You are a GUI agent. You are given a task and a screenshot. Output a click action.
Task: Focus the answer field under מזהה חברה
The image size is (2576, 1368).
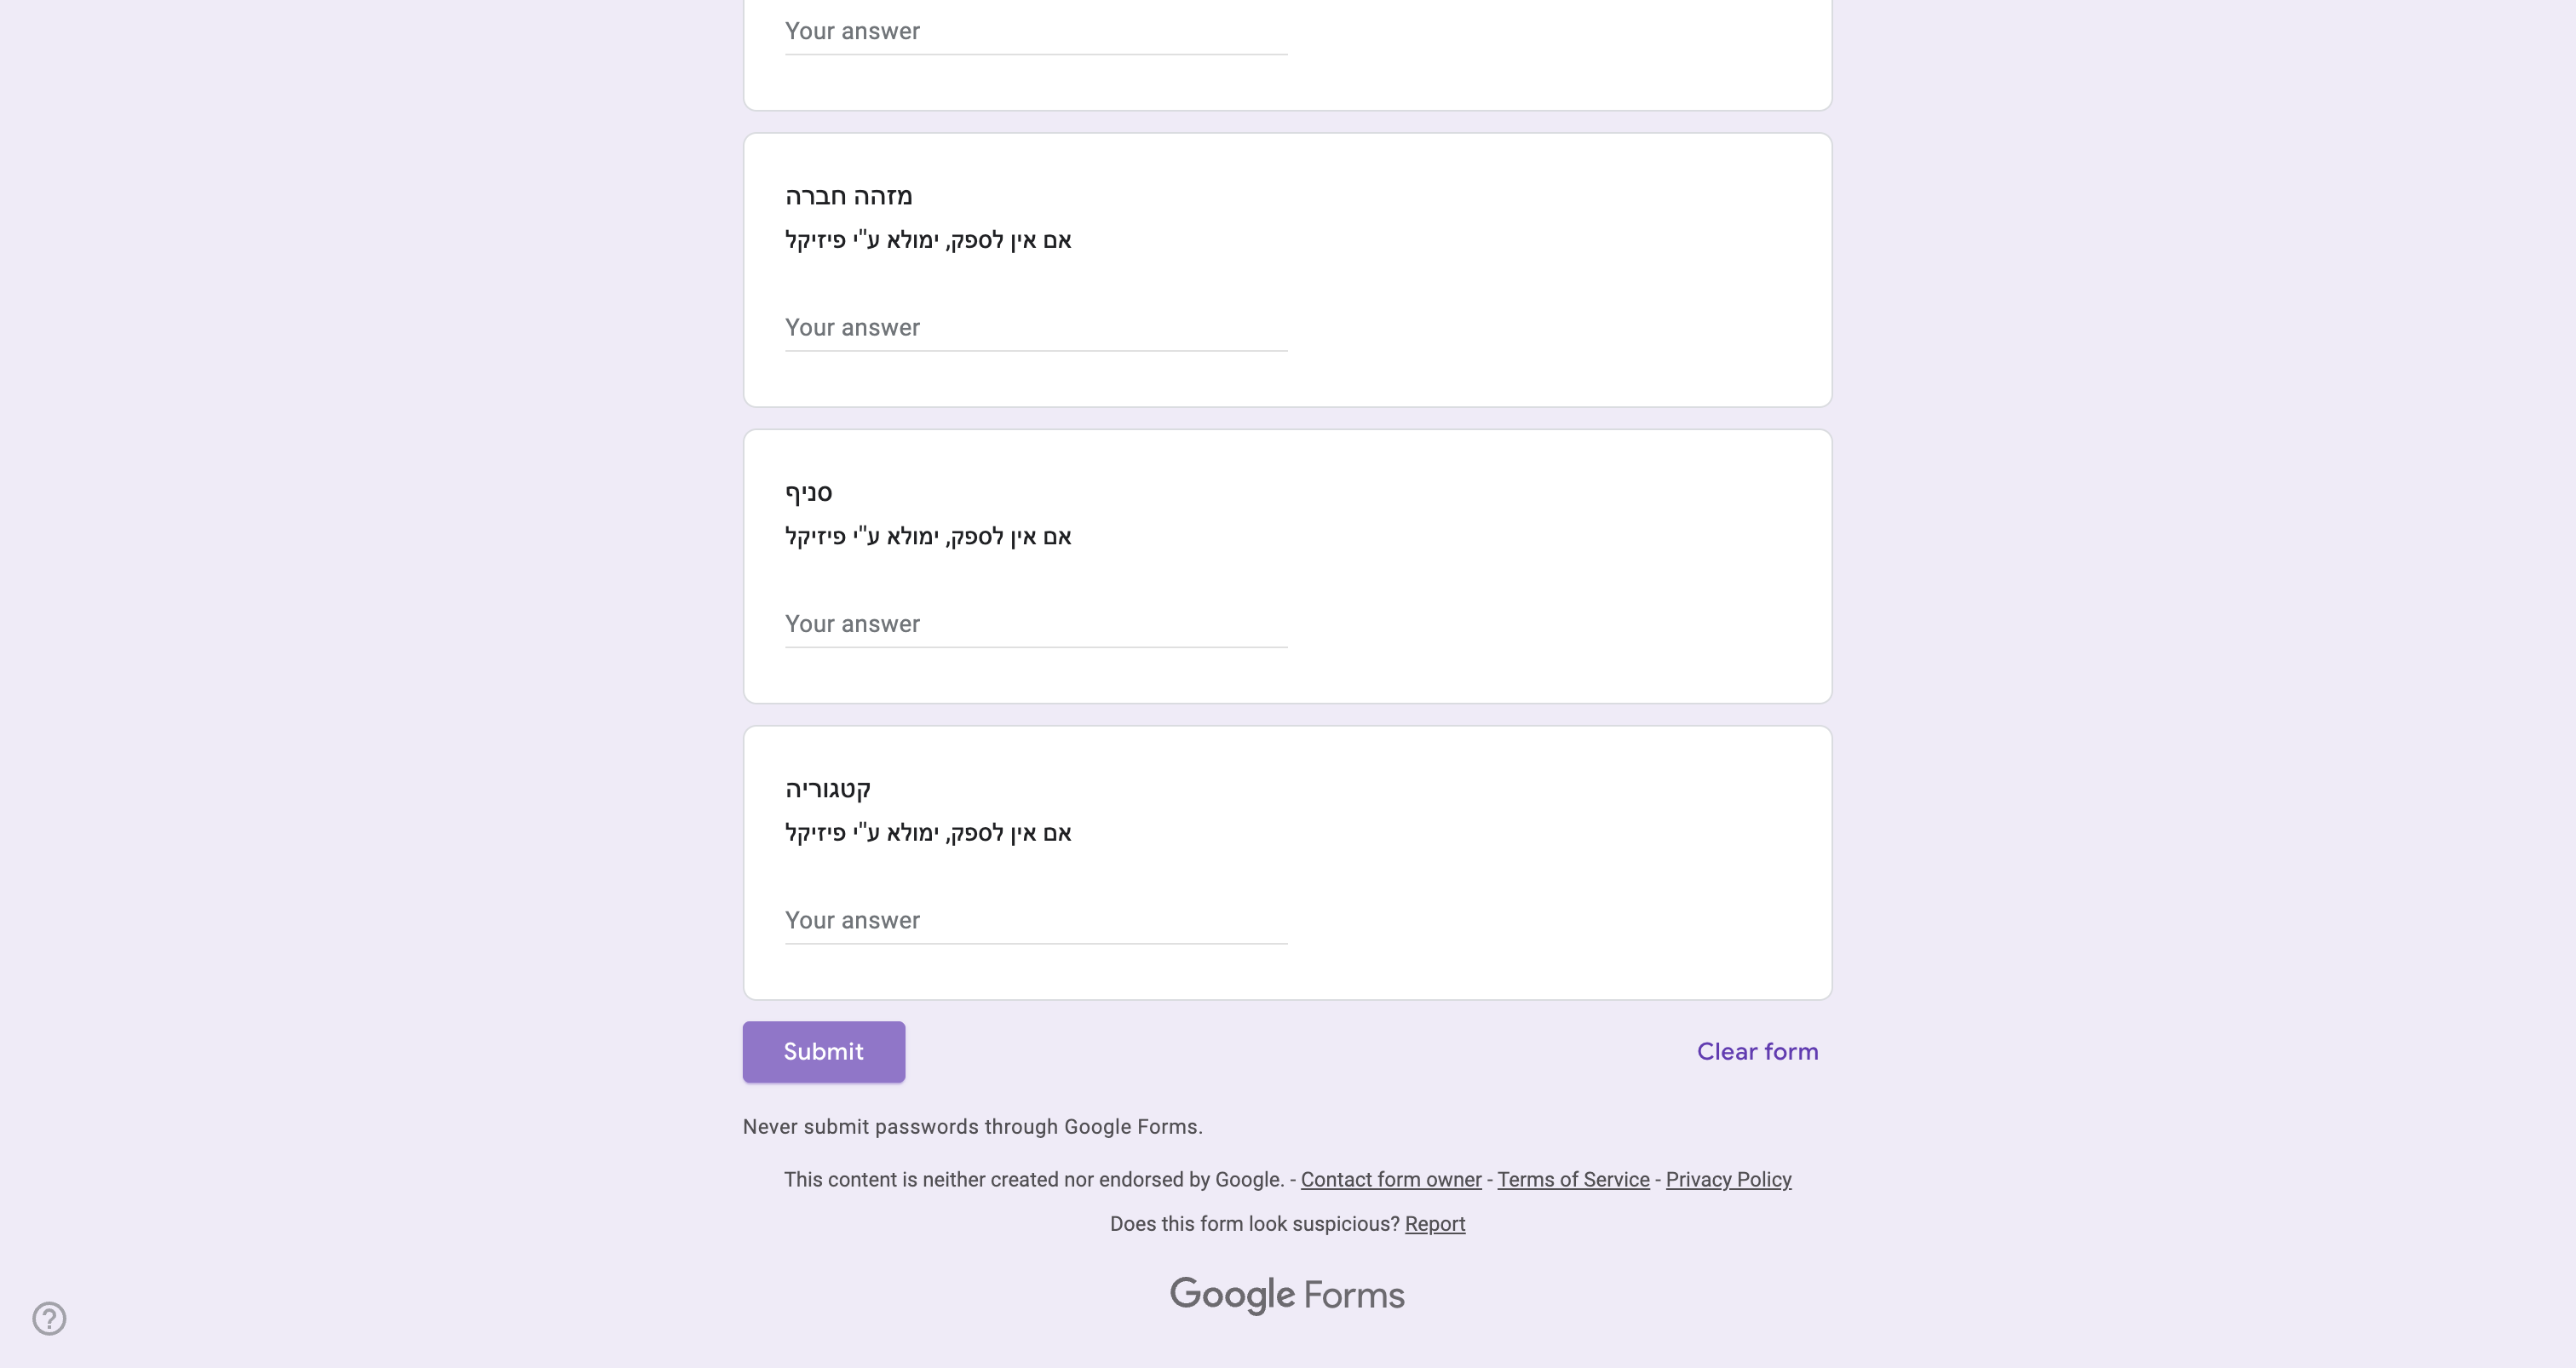(1036, 328)
